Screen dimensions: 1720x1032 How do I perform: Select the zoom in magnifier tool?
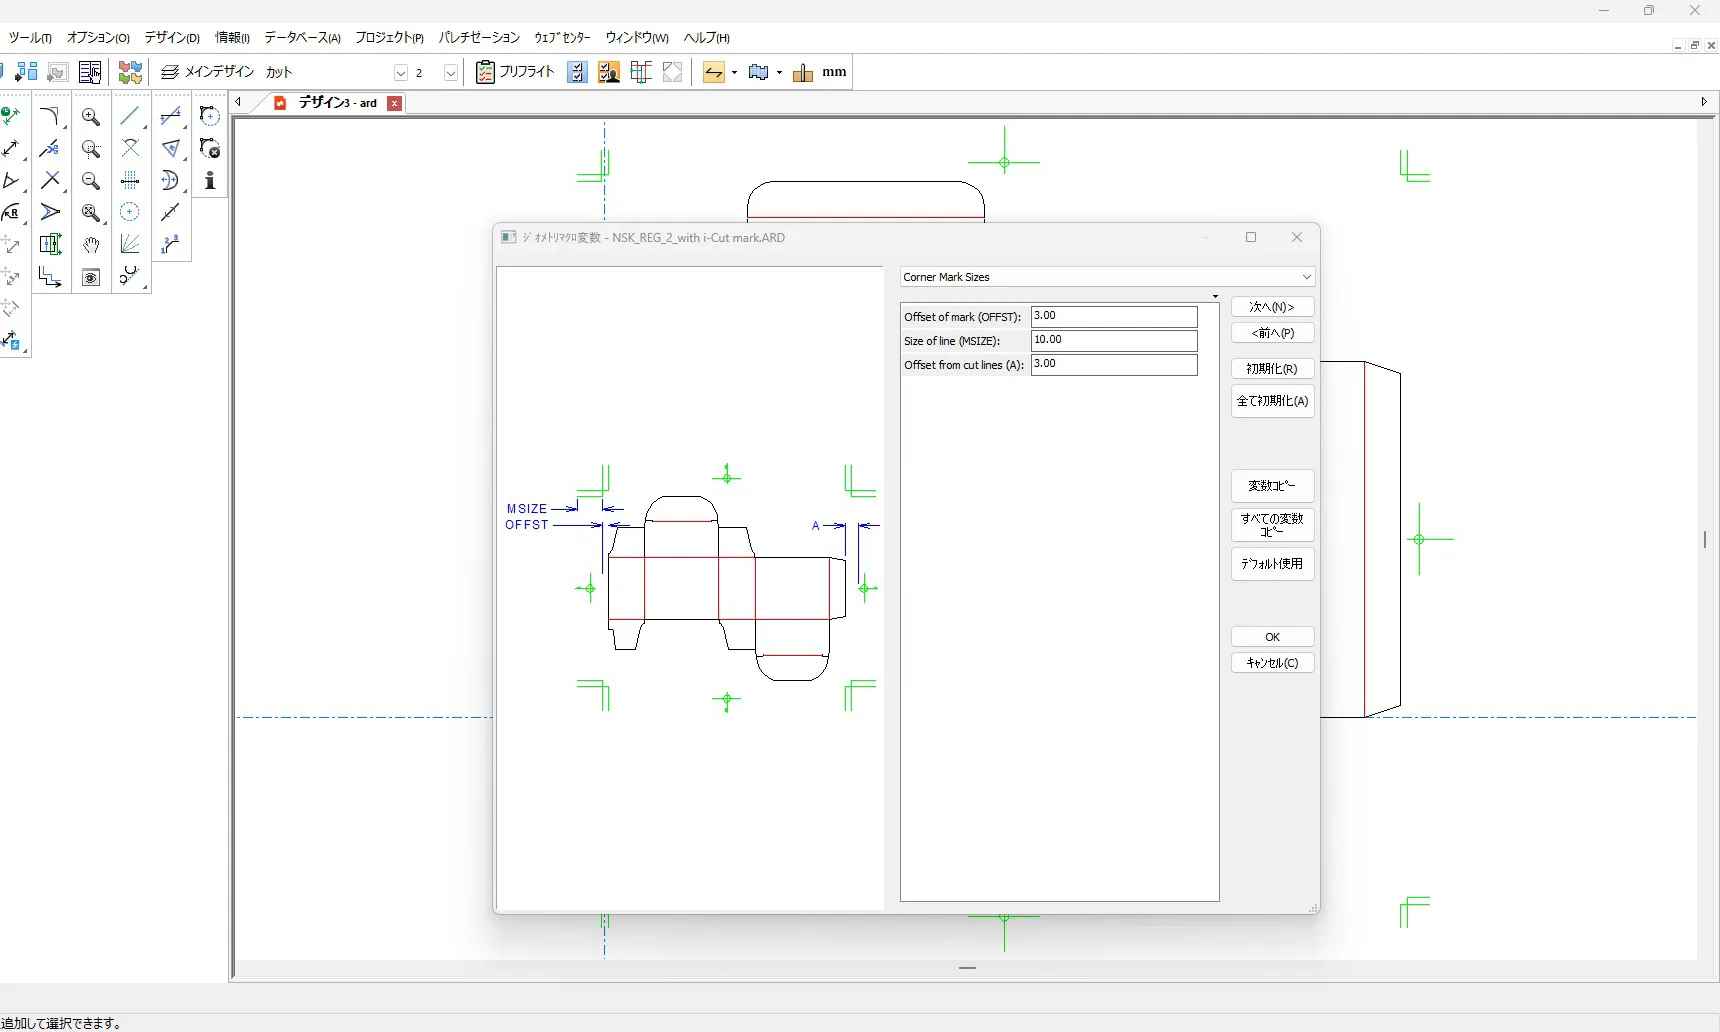(91, 117)
